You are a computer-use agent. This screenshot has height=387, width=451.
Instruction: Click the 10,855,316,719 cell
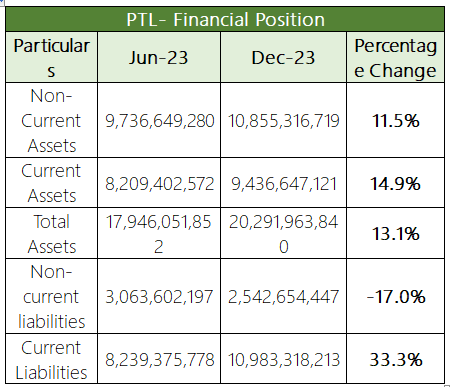(x=283, y=120)
